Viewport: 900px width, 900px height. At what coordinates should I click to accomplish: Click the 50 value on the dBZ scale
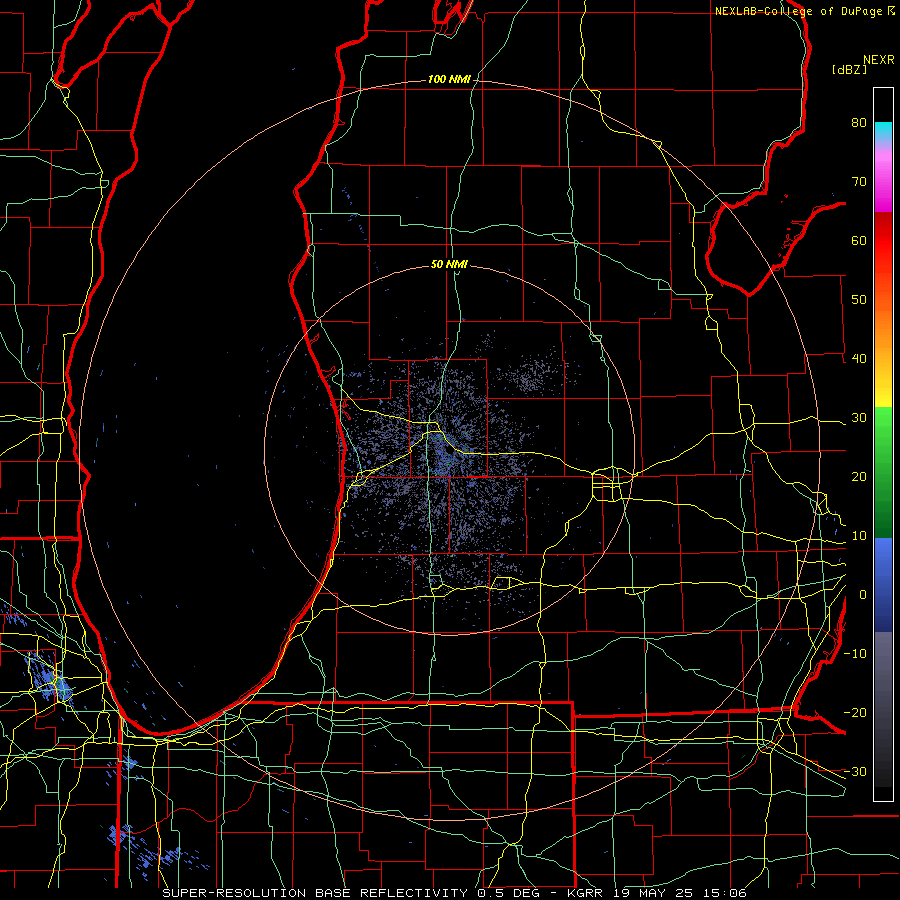click(859, 300)
